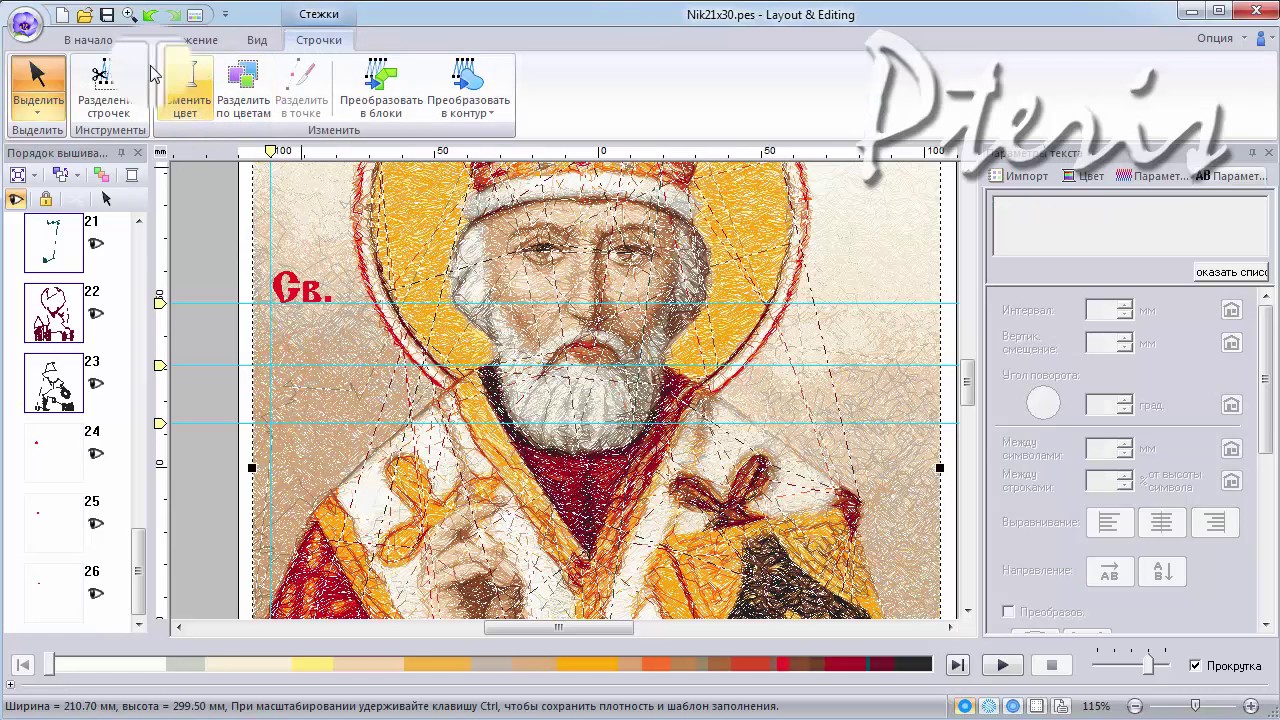This screenshot has width=1280, height=720.
Task: Expand the zoom-to-fit dropdown arrow in sewing order panel
Action: coord(34,175)
